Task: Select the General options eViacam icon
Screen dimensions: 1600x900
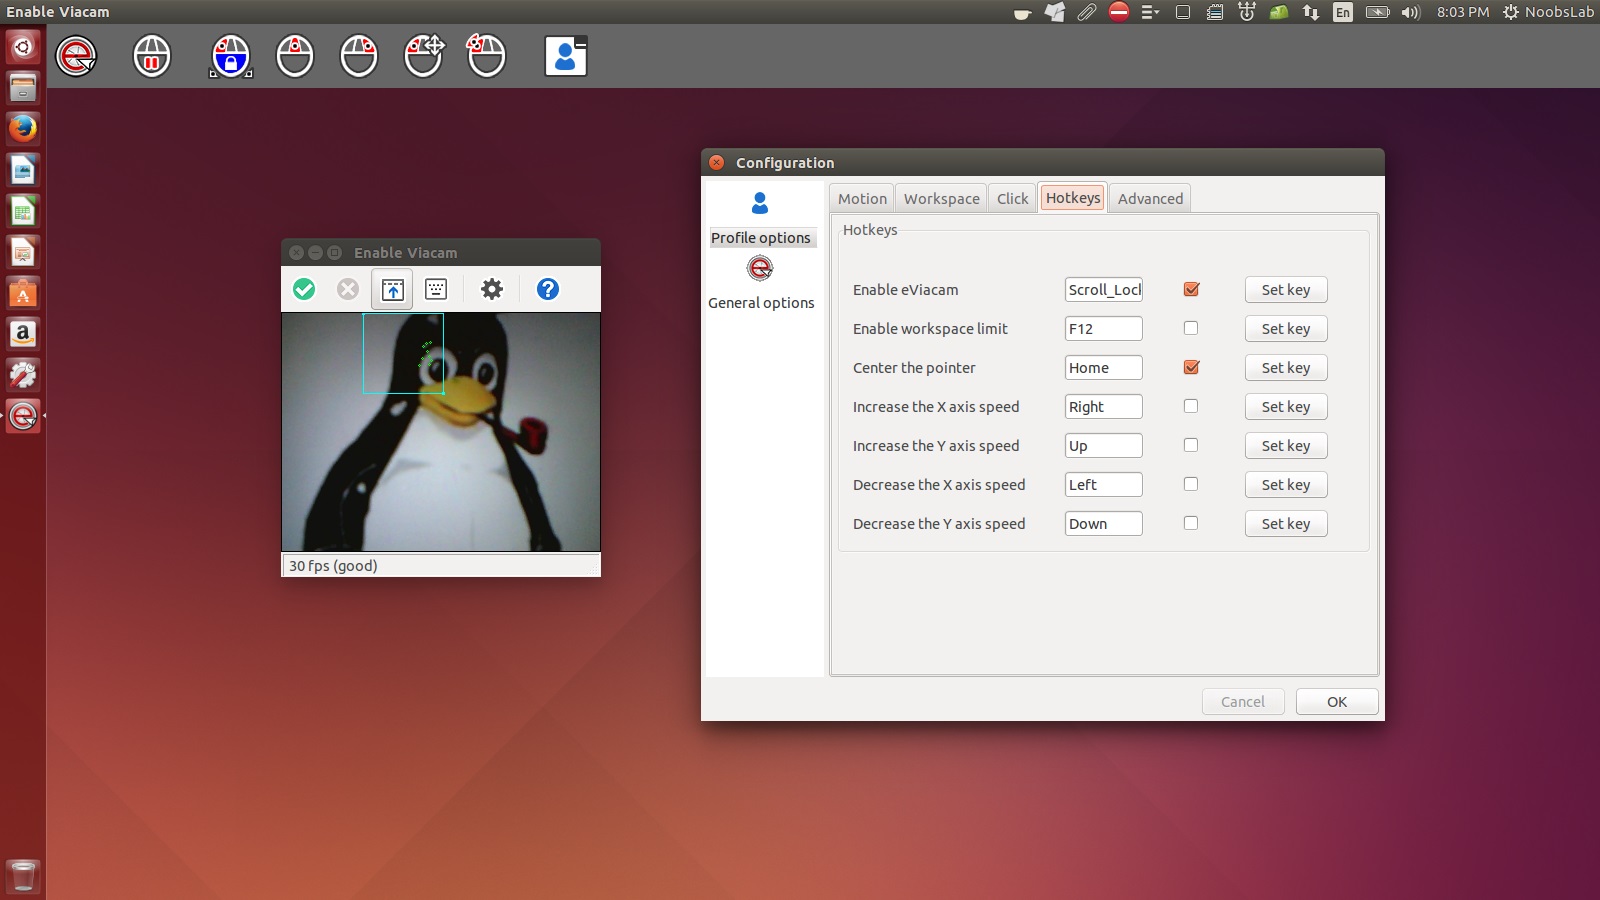Action: click(x=760, y=268)
